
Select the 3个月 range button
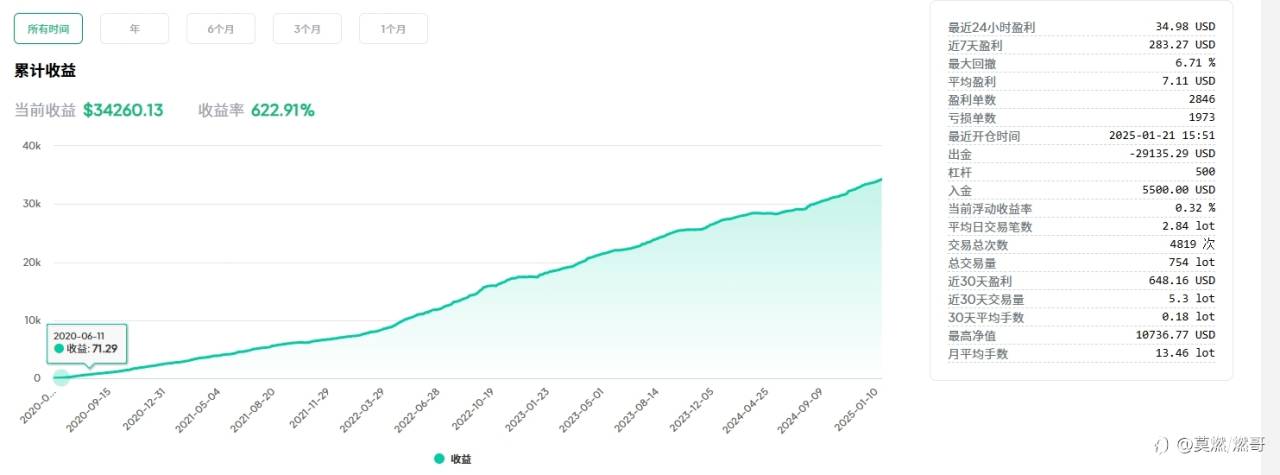[x=307, y=29]
